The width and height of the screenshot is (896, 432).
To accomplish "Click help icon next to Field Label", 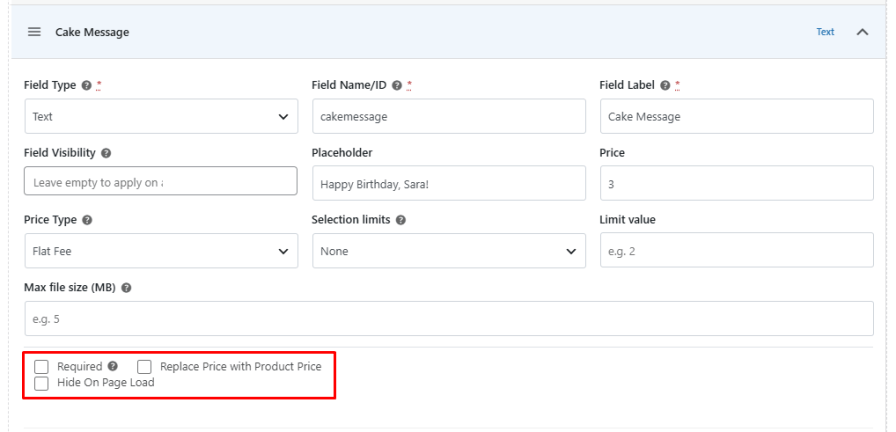I will 665,86.
